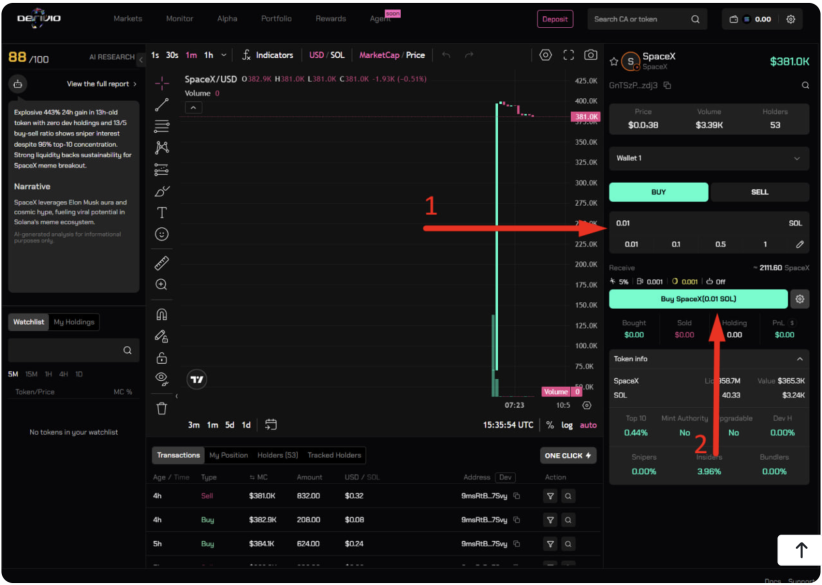Collapse the Token Info section
The width and height of the screenshot is (822, 585).
(x=799, y=359)
